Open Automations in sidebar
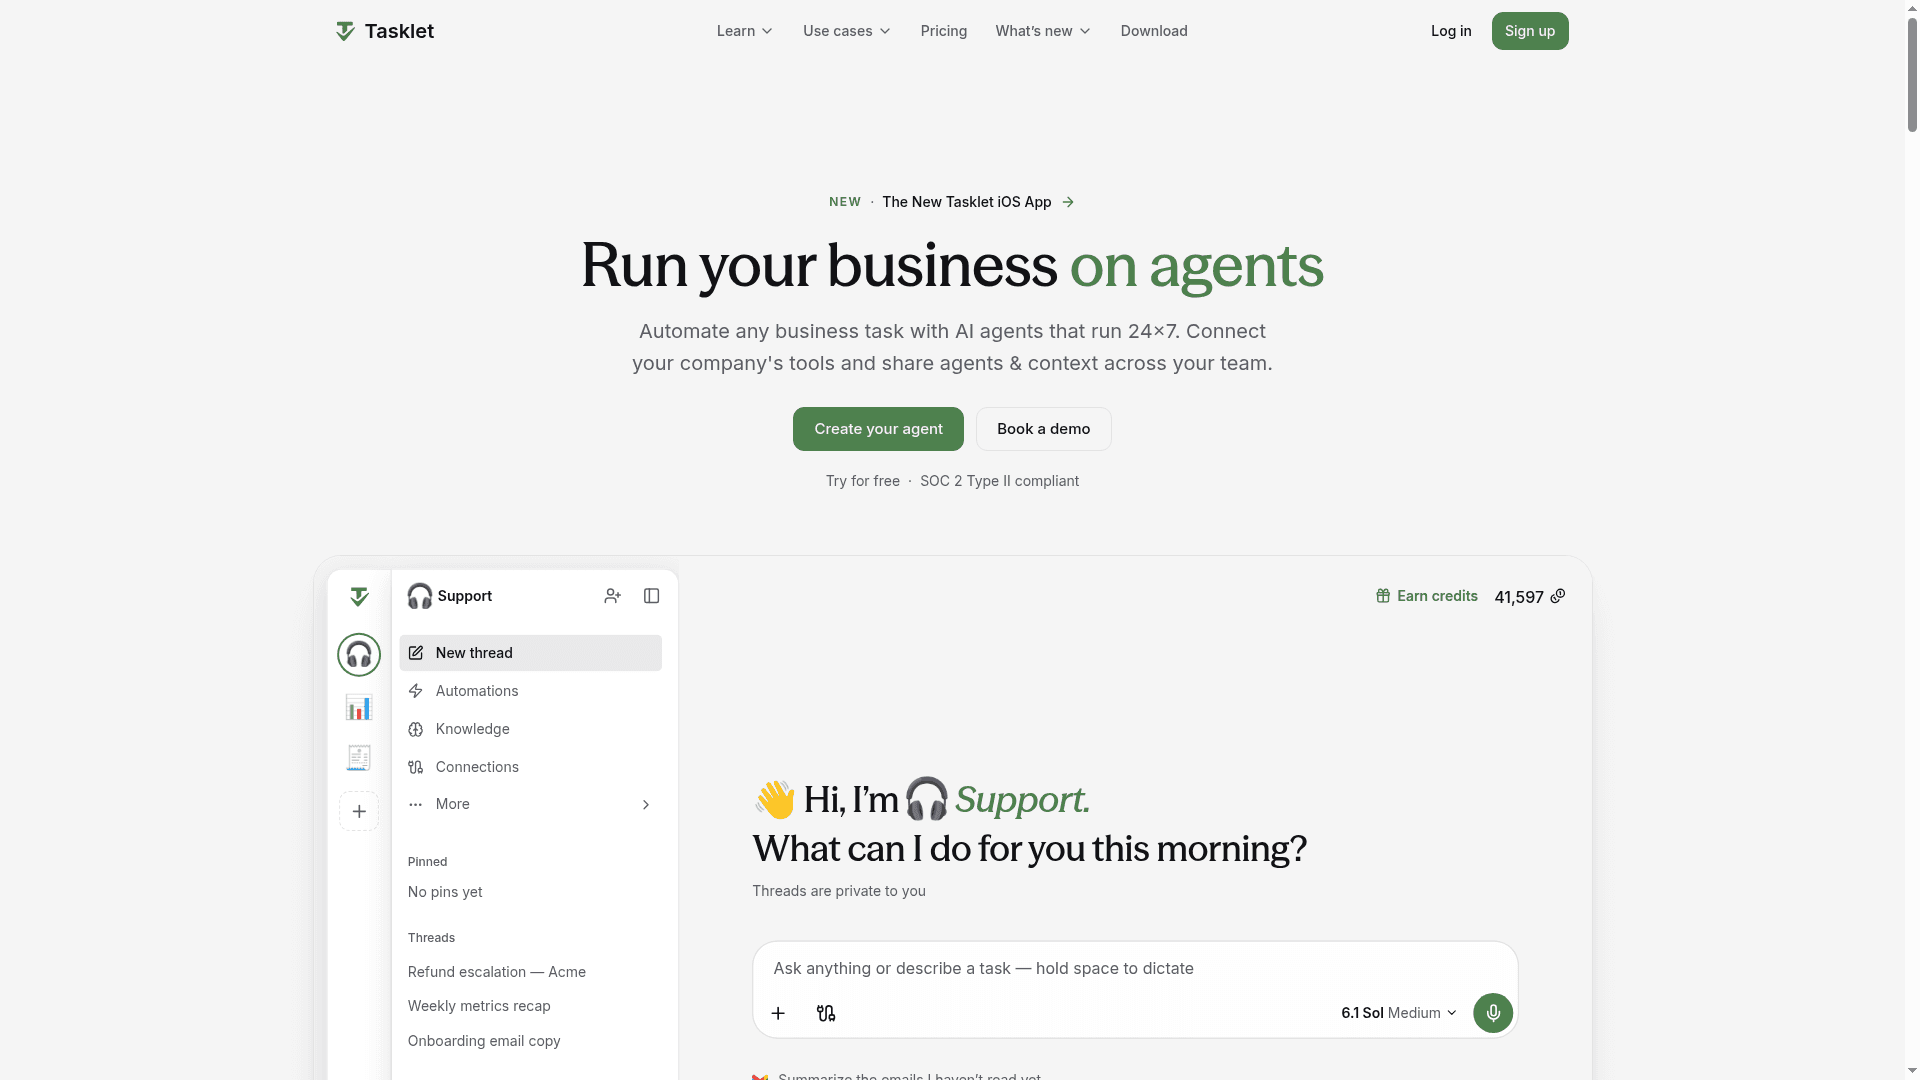This screenshot has height=1080, width=1920. coord(531,691)
